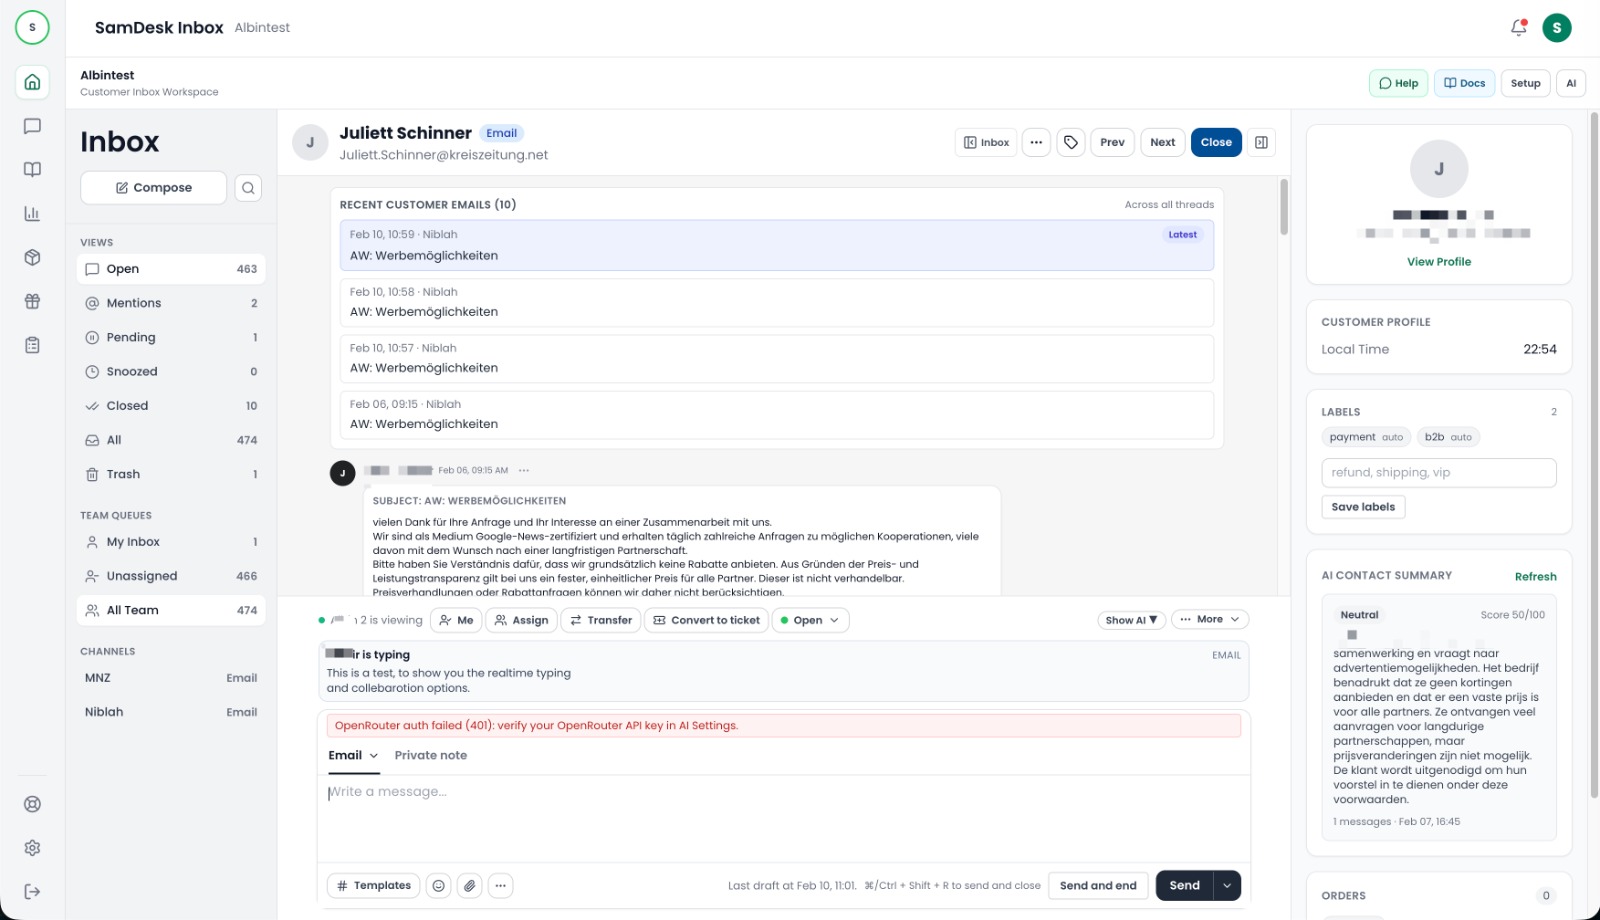
Task: Open the Conversations chat bubble icon in sidebar
Action: click(x=32, y=125)
